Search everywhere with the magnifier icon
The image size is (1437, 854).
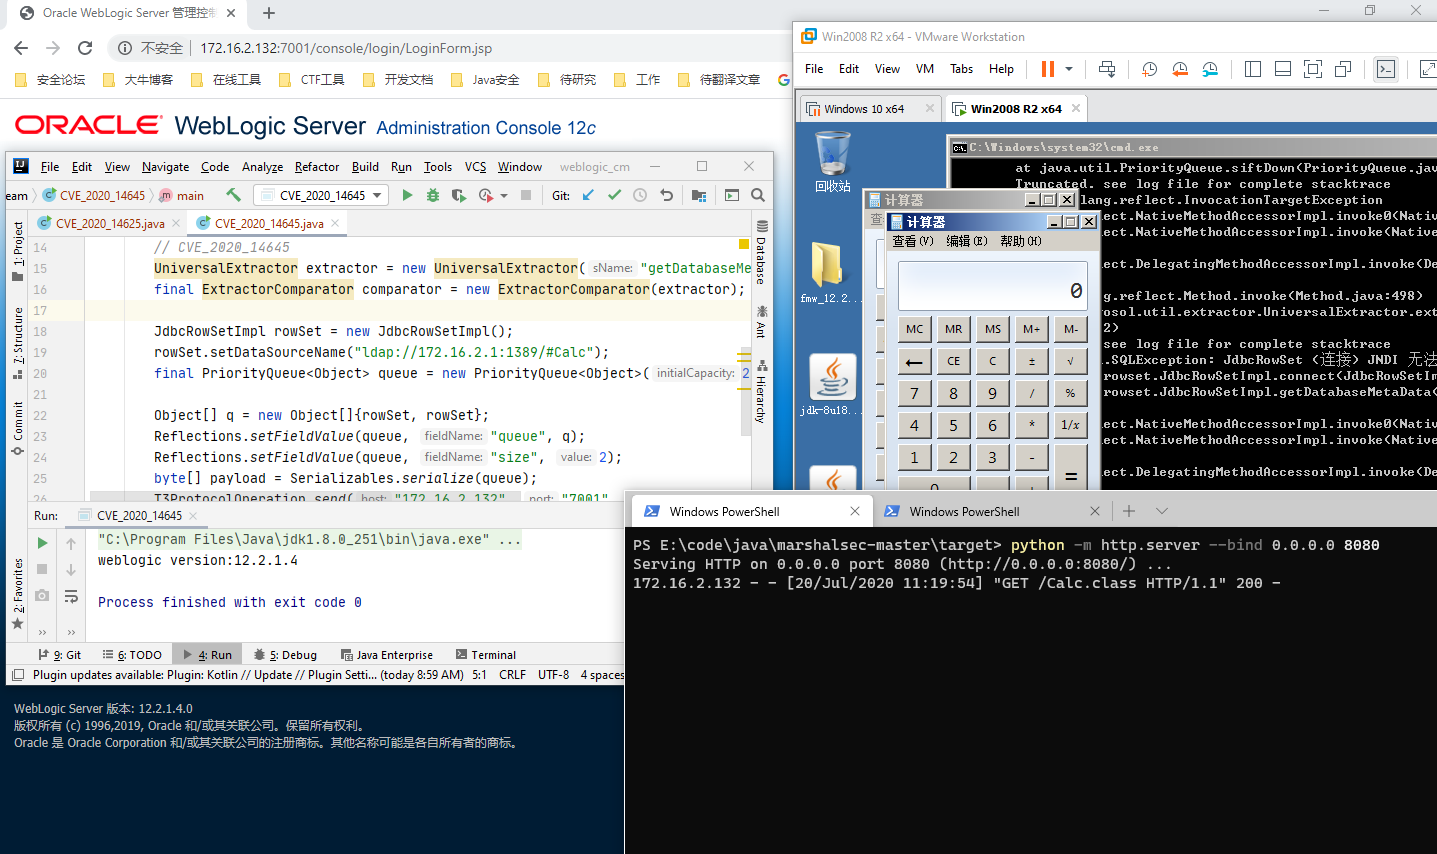758,195
